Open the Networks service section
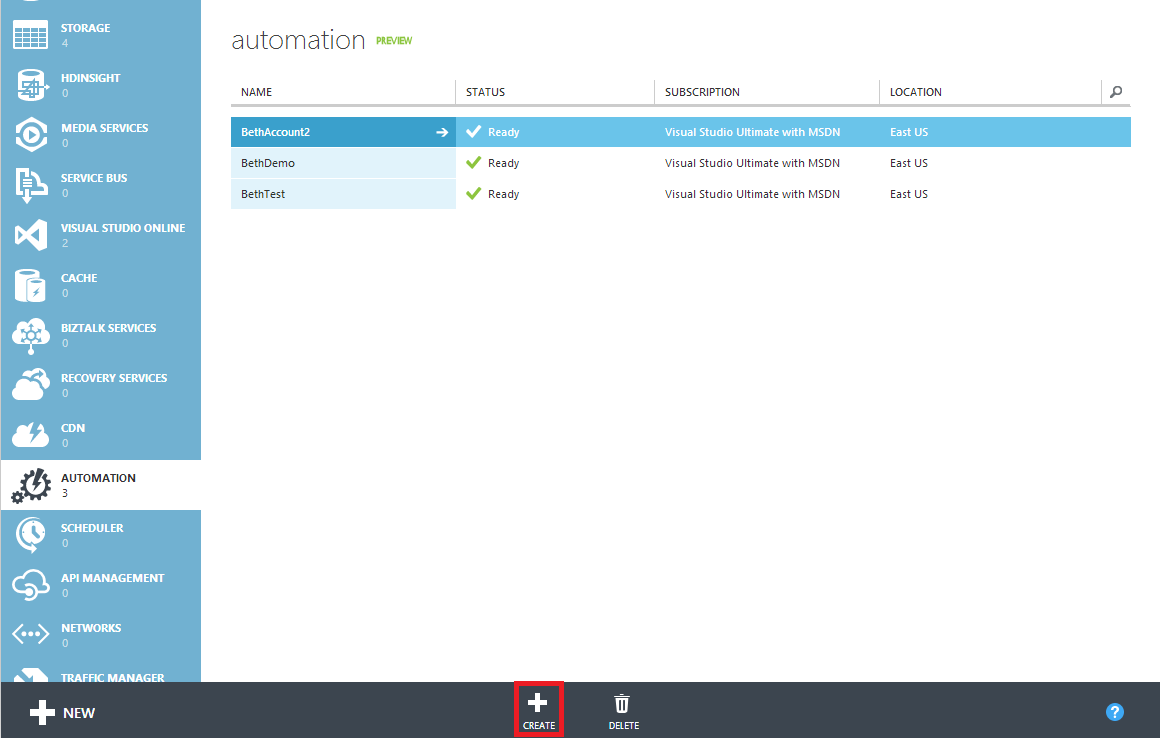 (30, 634)
